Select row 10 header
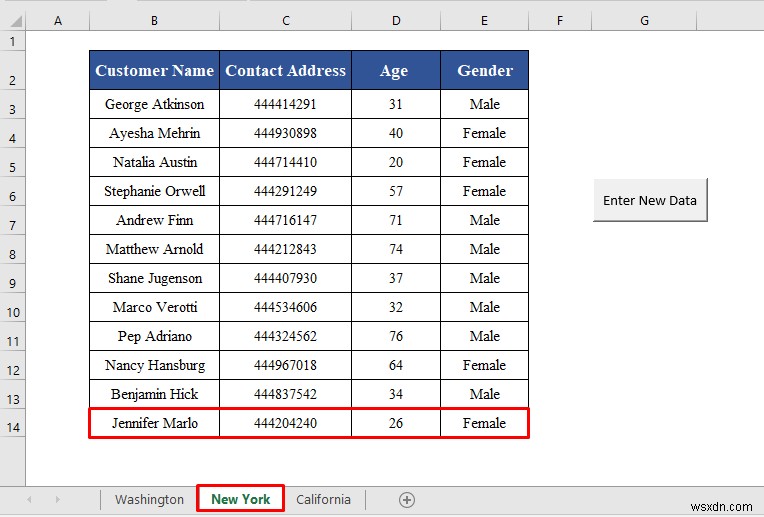 coord(13,307)
